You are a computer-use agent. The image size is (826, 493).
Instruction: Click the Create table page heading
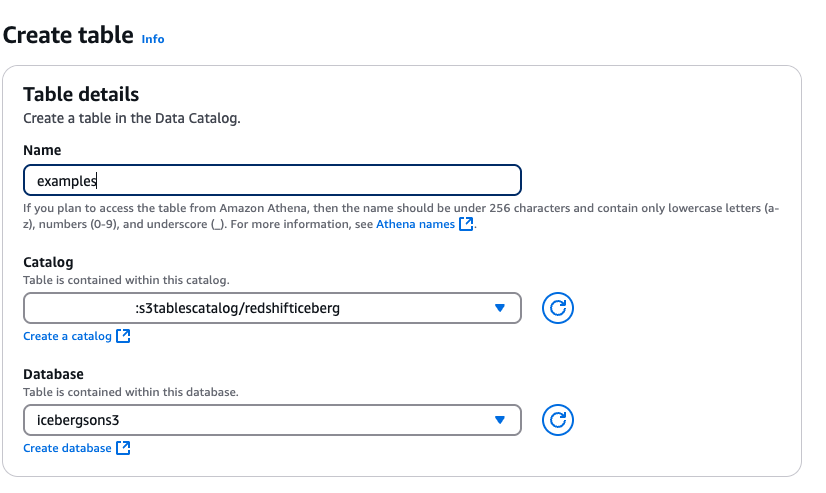click(x=68, y=36)
